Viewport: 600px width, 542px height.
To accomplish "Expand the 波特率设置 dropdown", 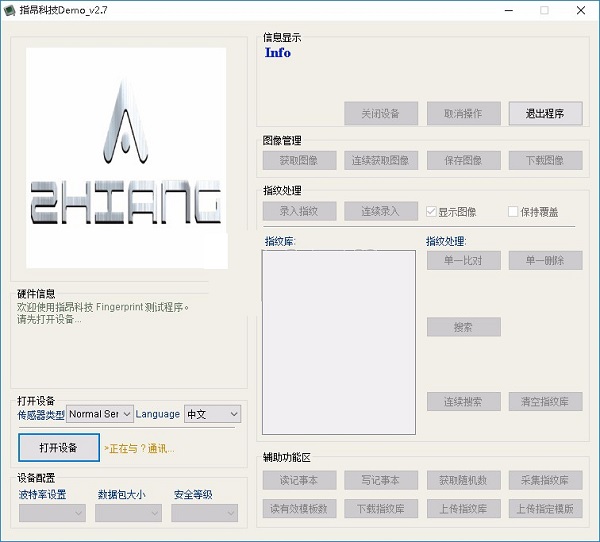I will (52, 513).
